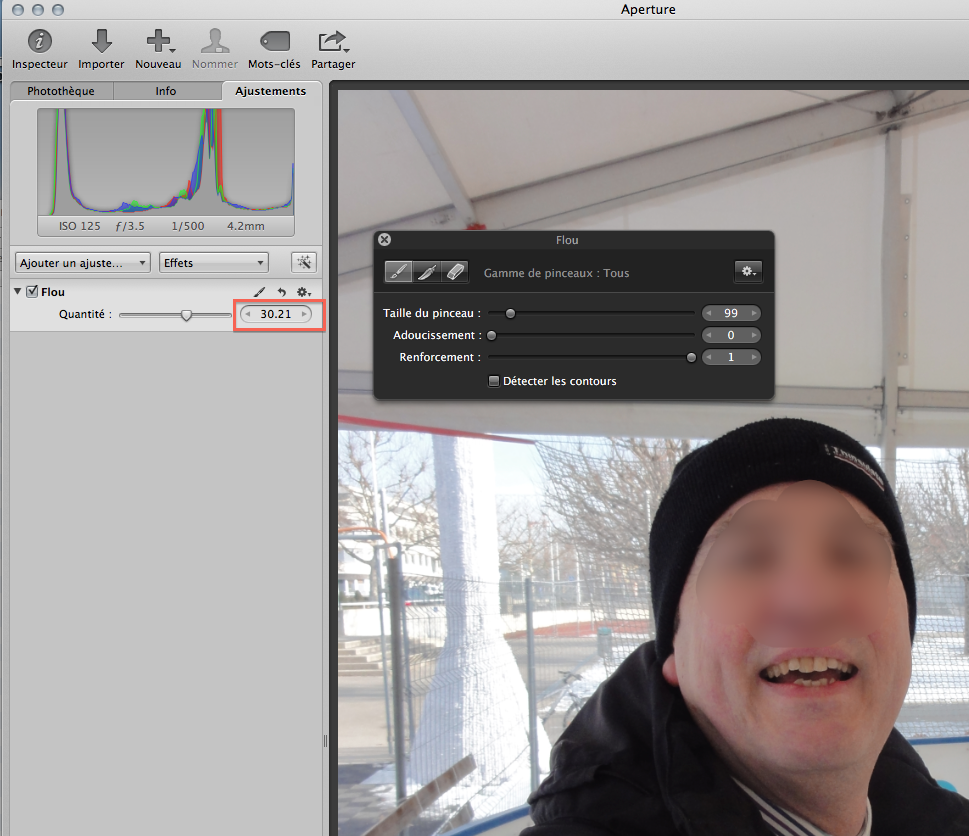This screenshot has height=836, width=969.
Task: Switch to the Info tab
Action: [x=166, y=91]
